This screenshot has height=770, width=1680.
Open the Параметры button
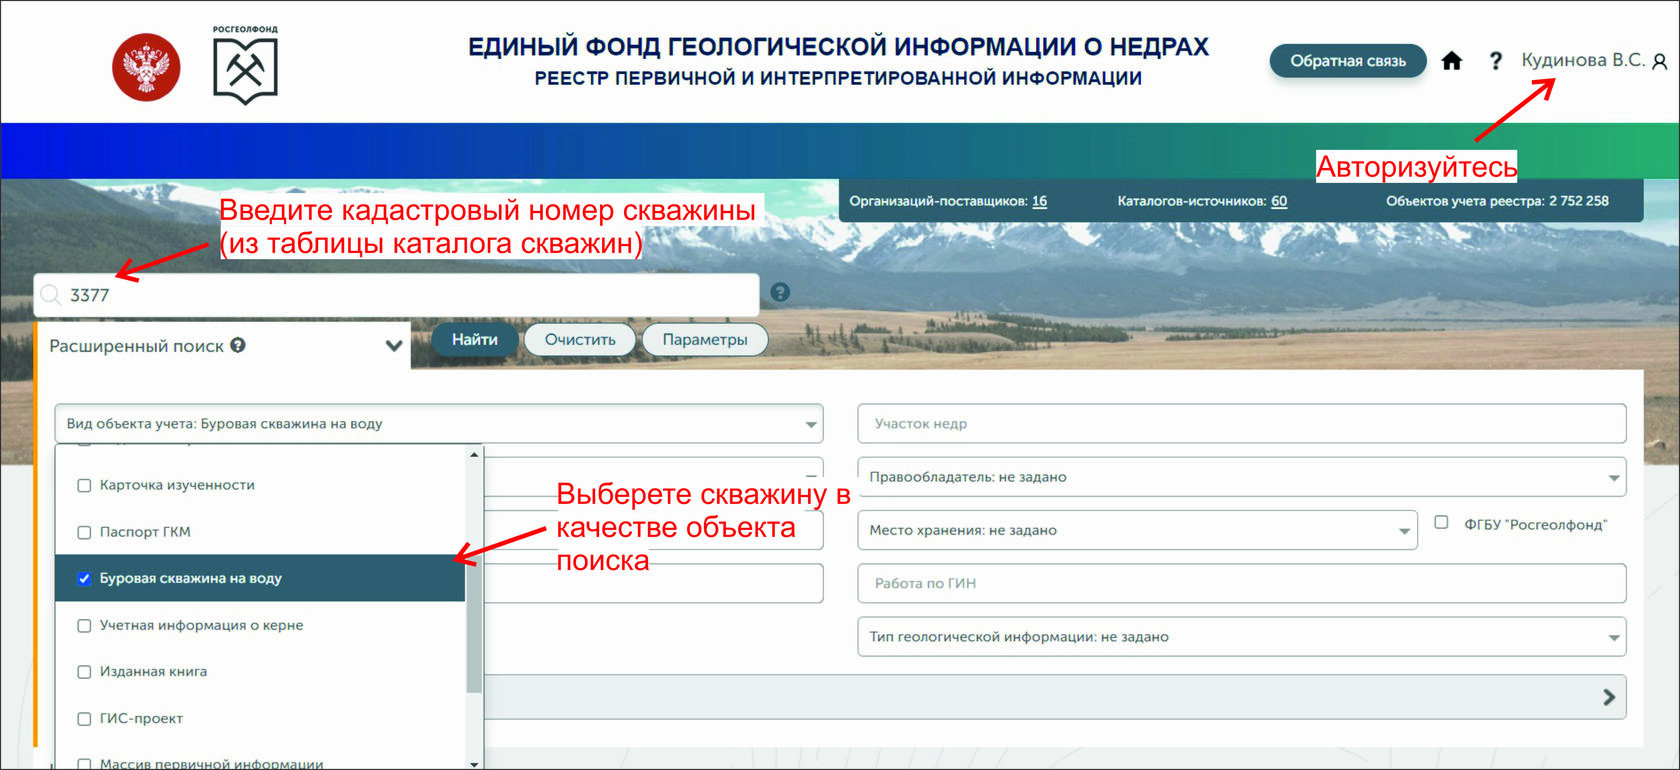point(705,340)
